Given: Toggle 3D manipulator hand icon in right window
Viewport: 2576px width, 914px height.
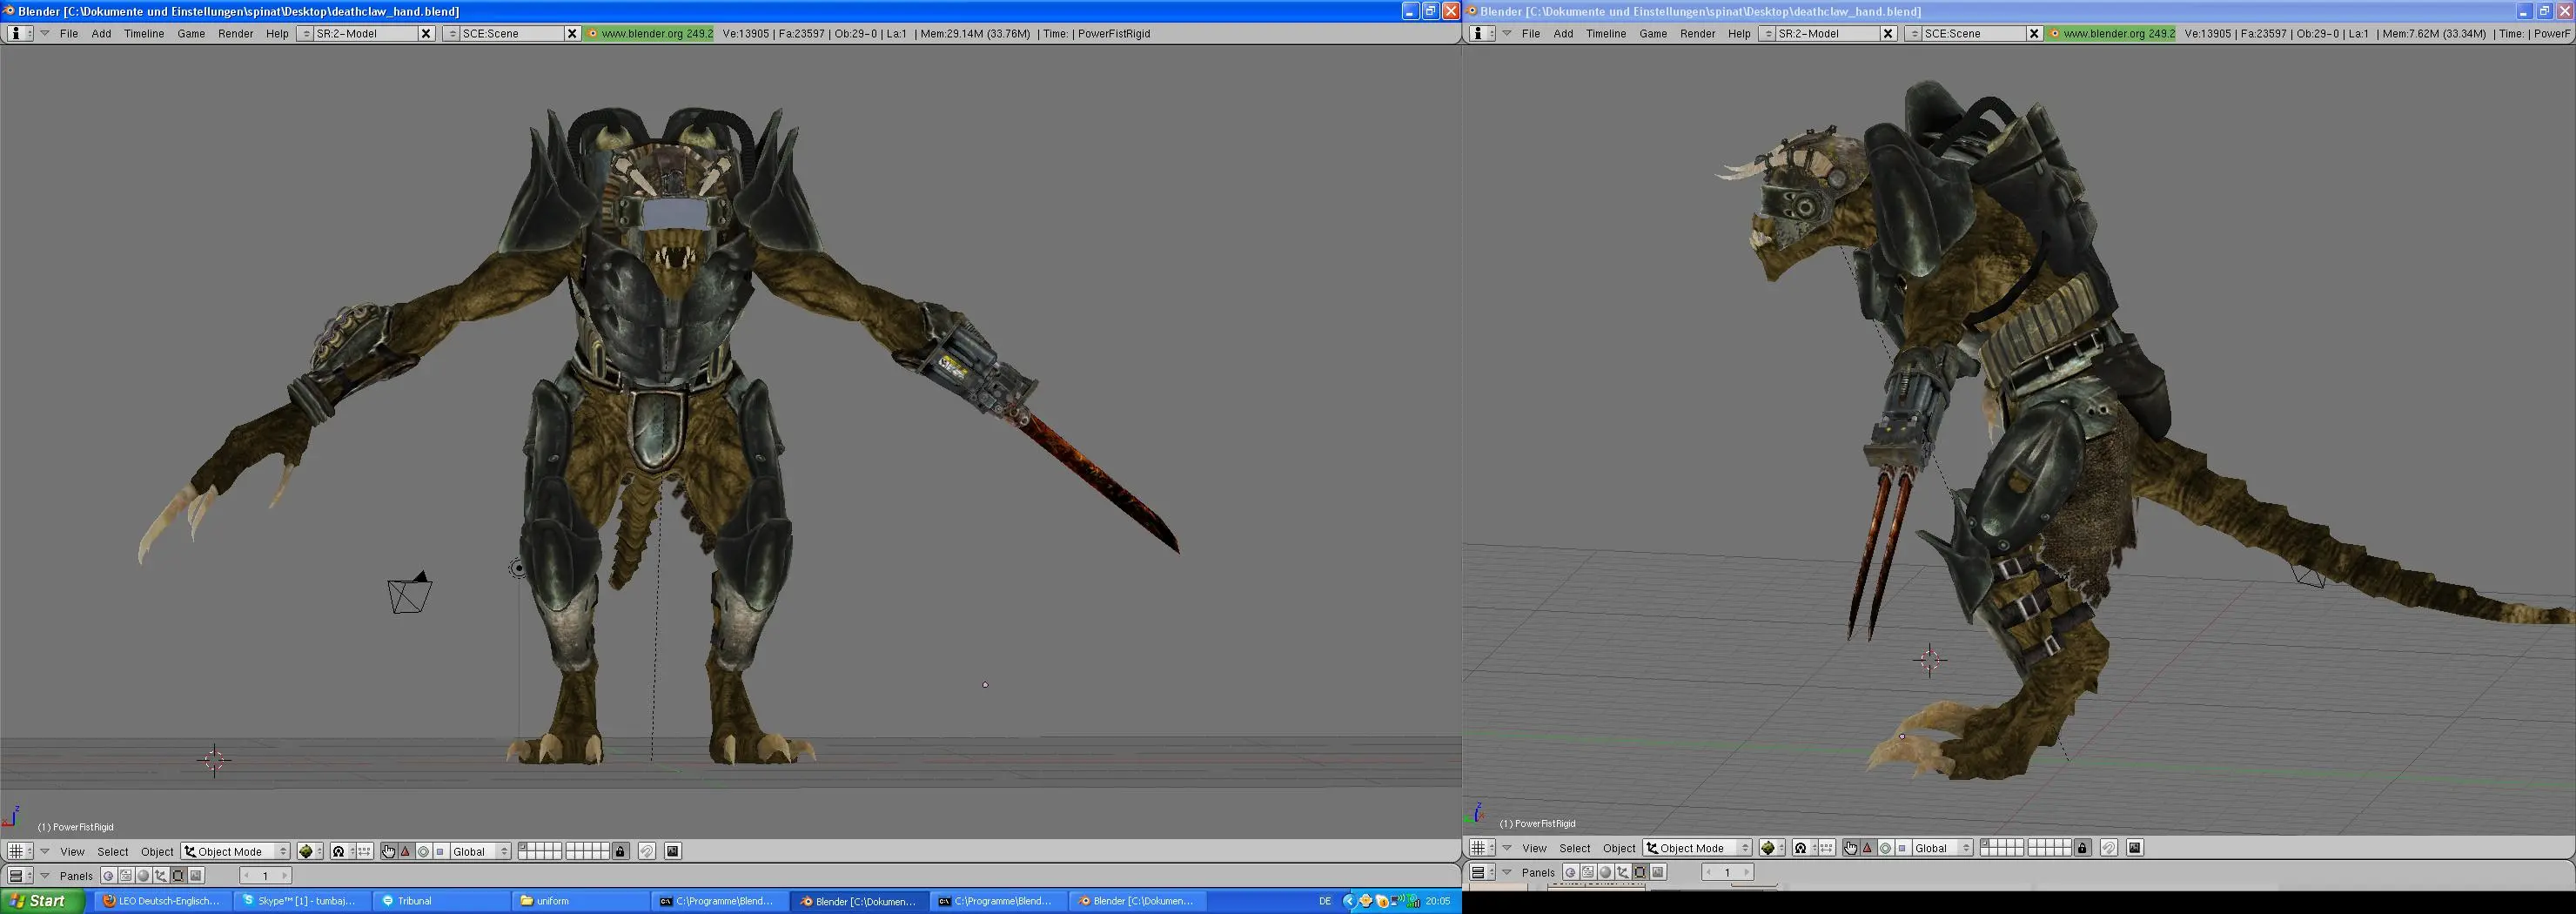Looking at the screenshot, I should (x=1851, y=848).
